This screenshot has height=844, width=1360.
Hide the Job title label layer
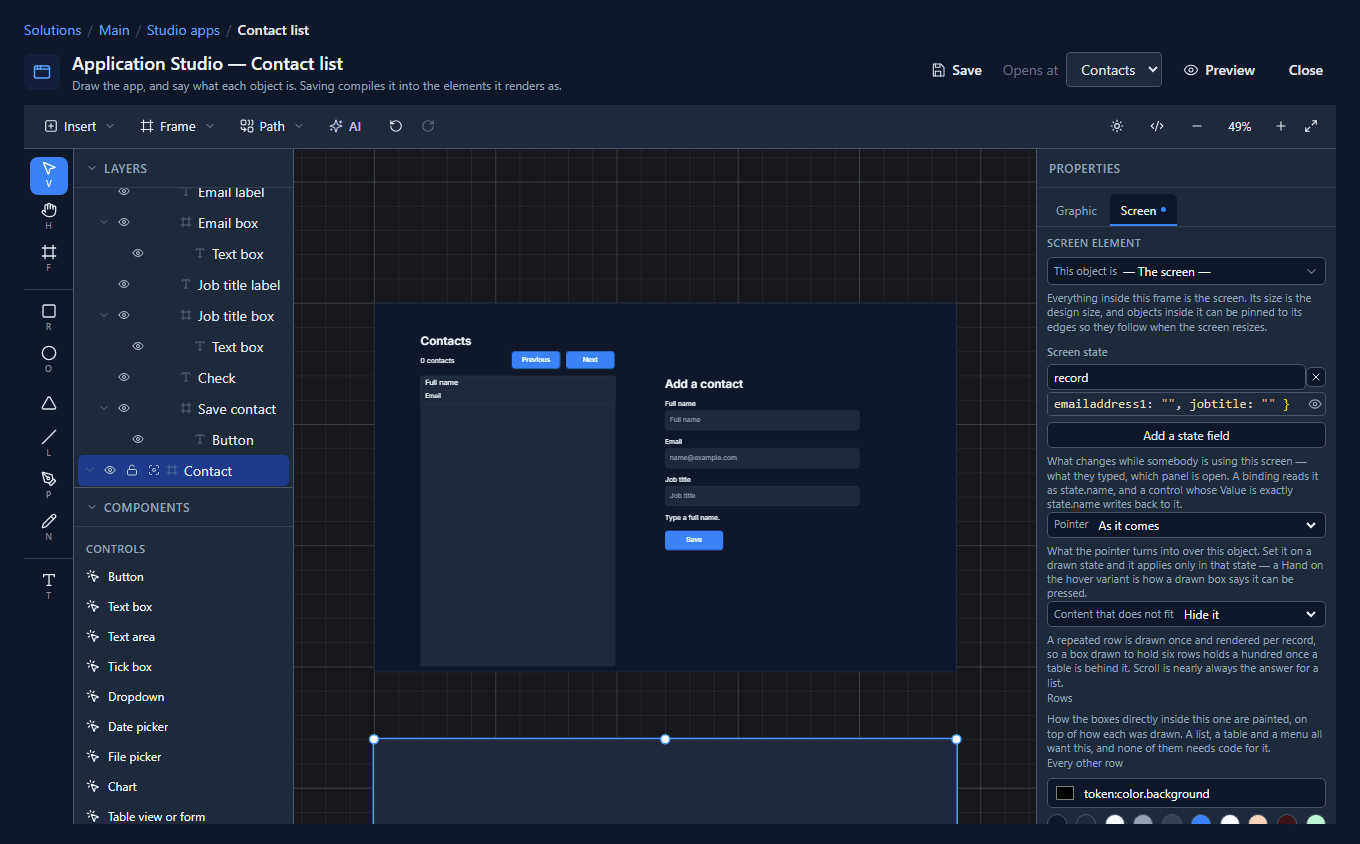[x=124, y=285]
